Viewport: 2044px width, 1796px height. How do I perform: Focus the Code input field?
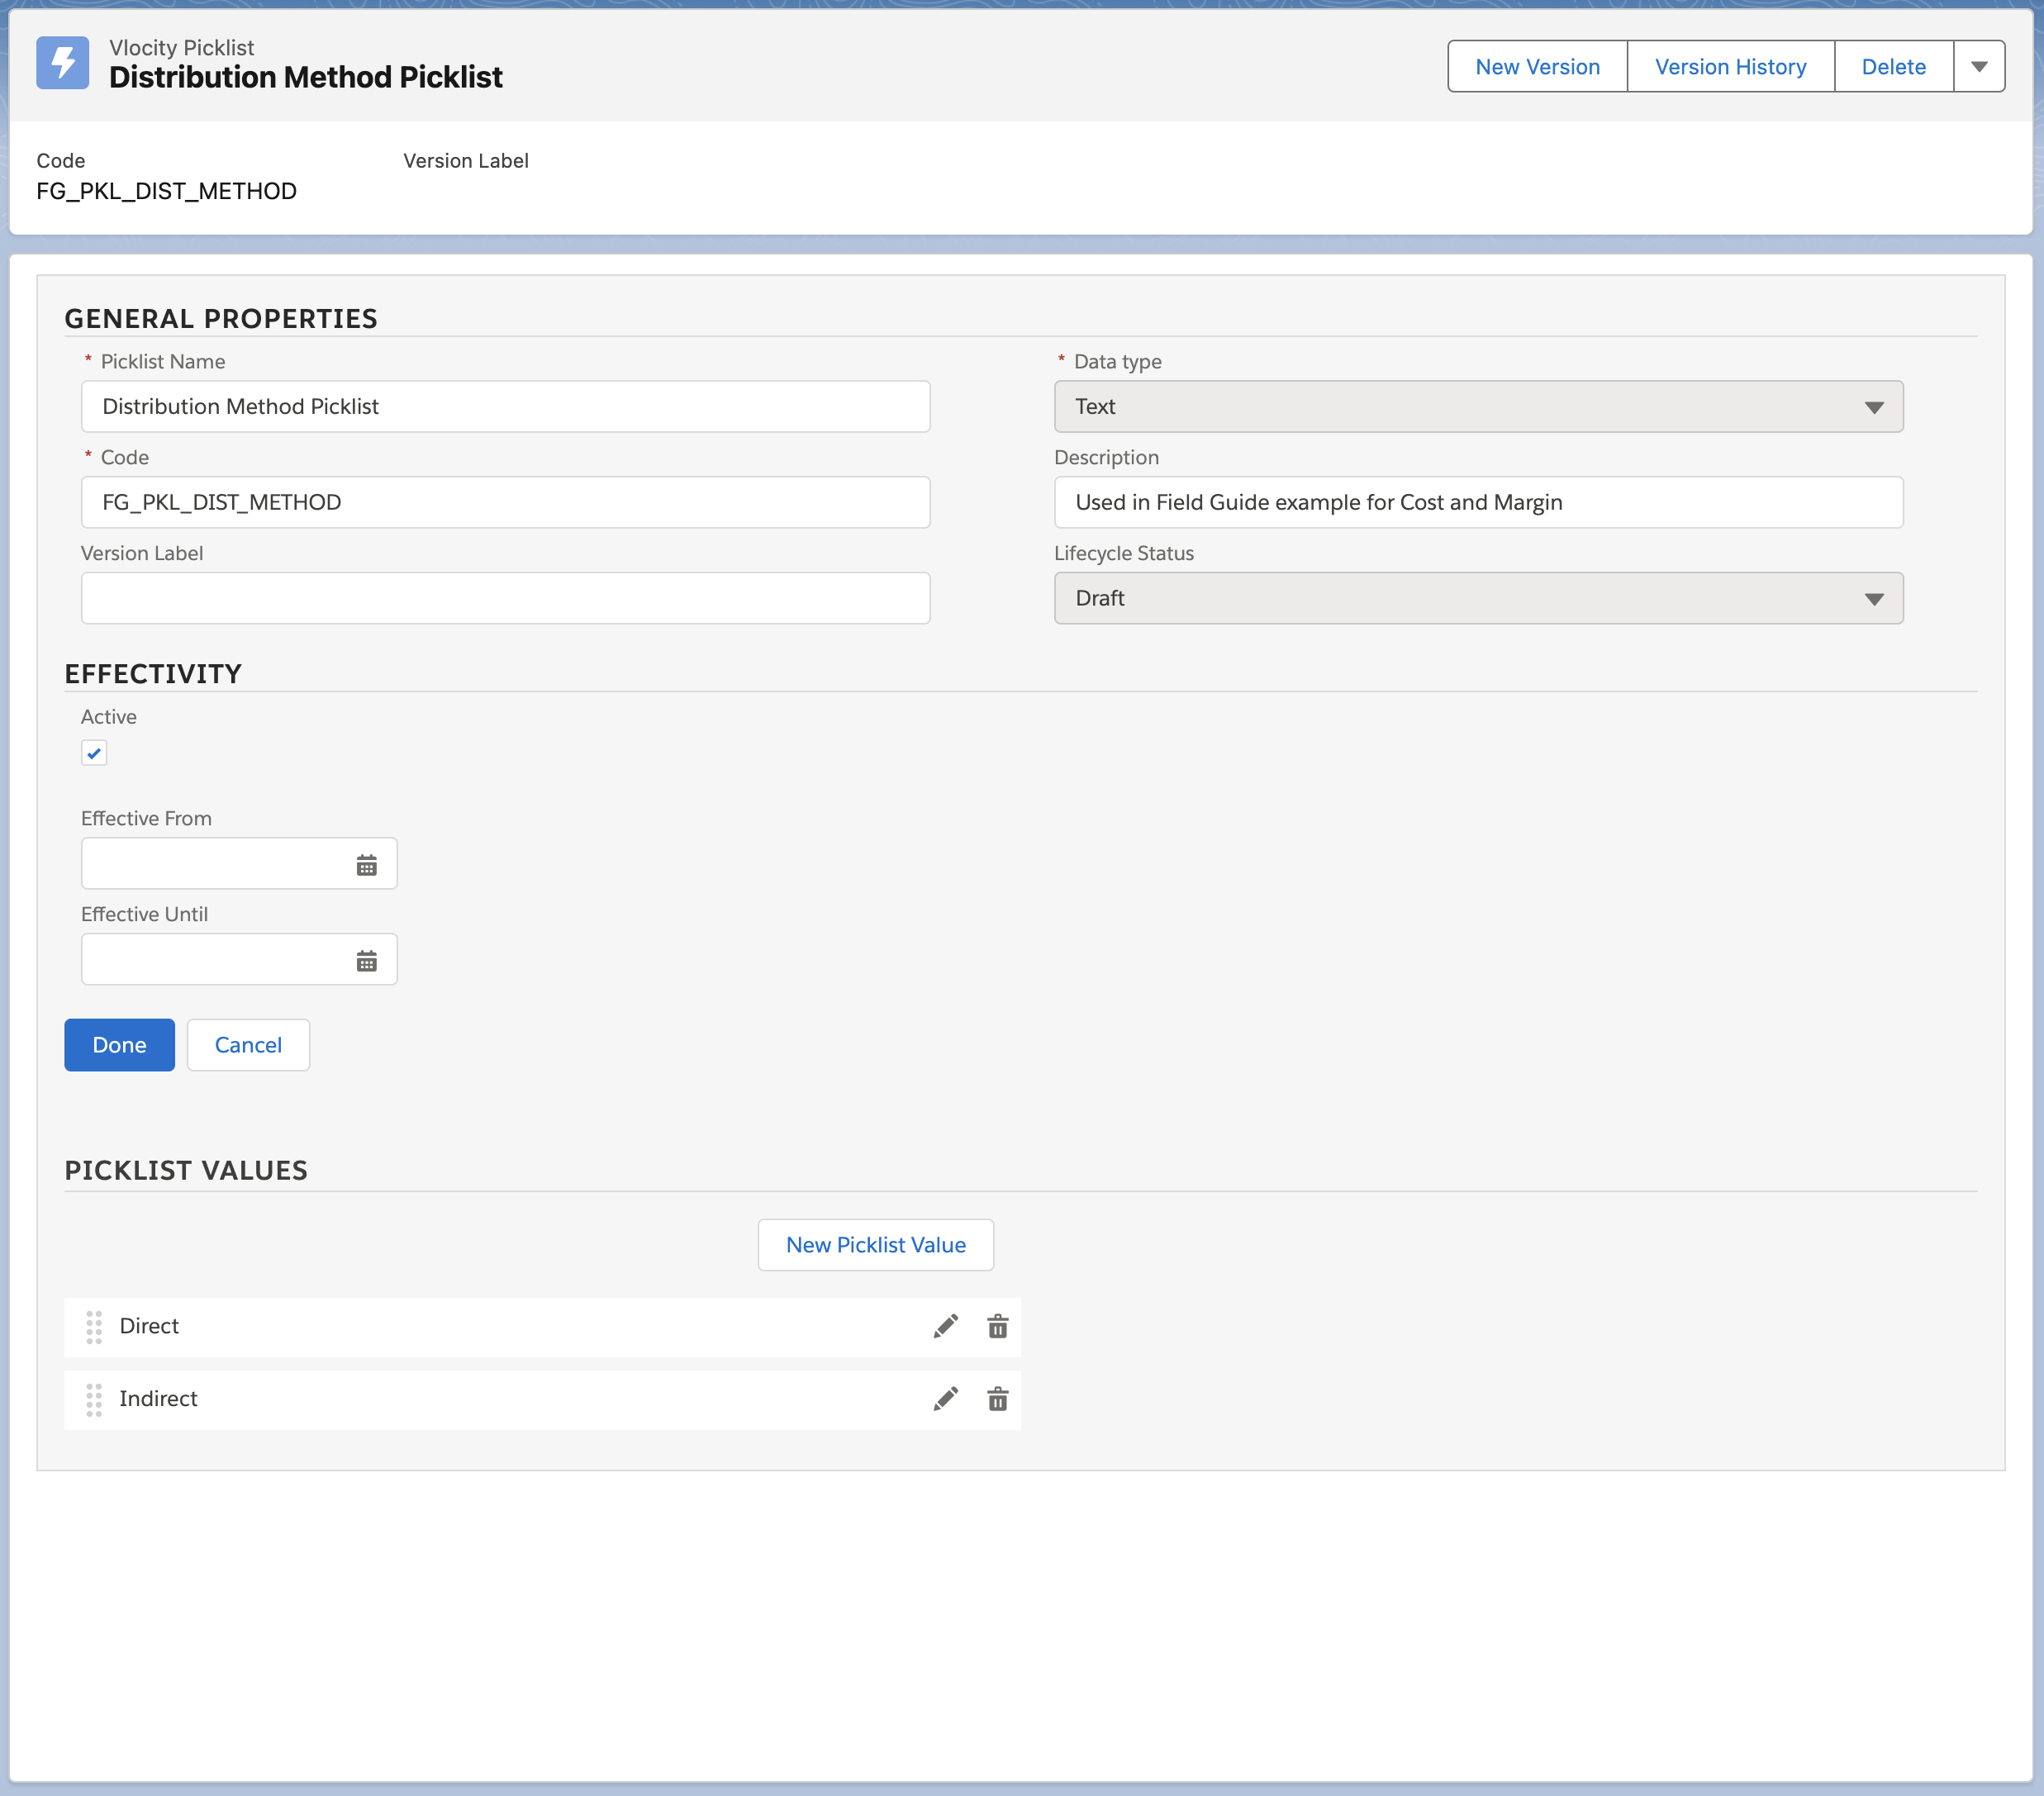click(505, 502)
